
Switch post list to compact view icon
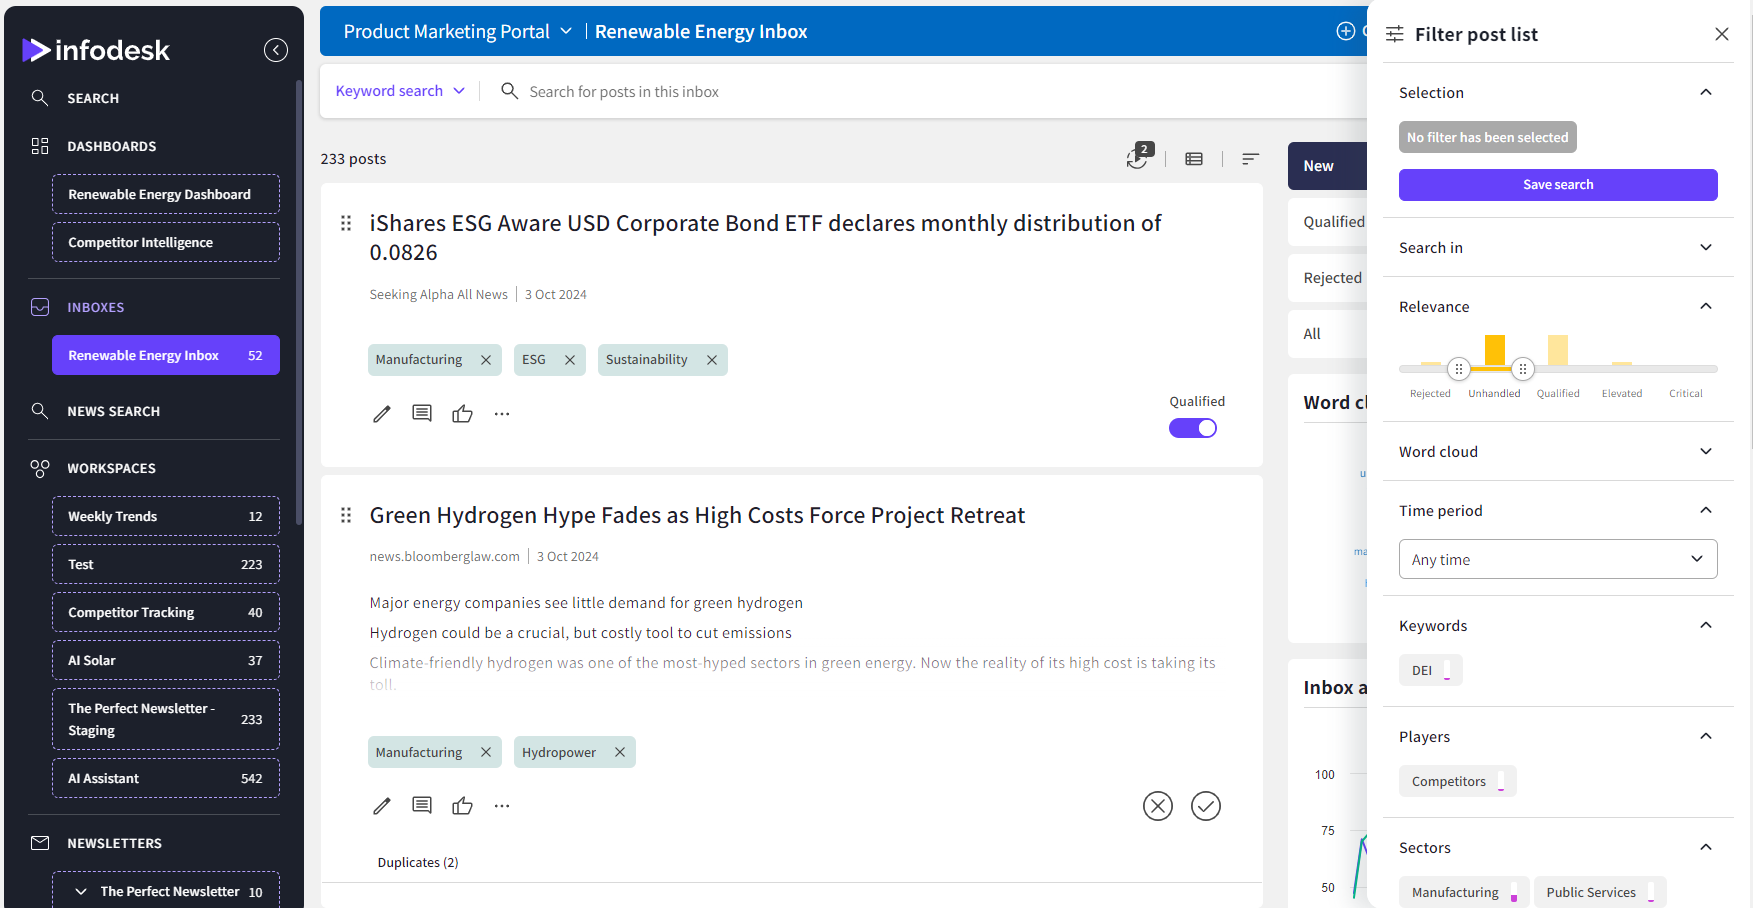1194,159
